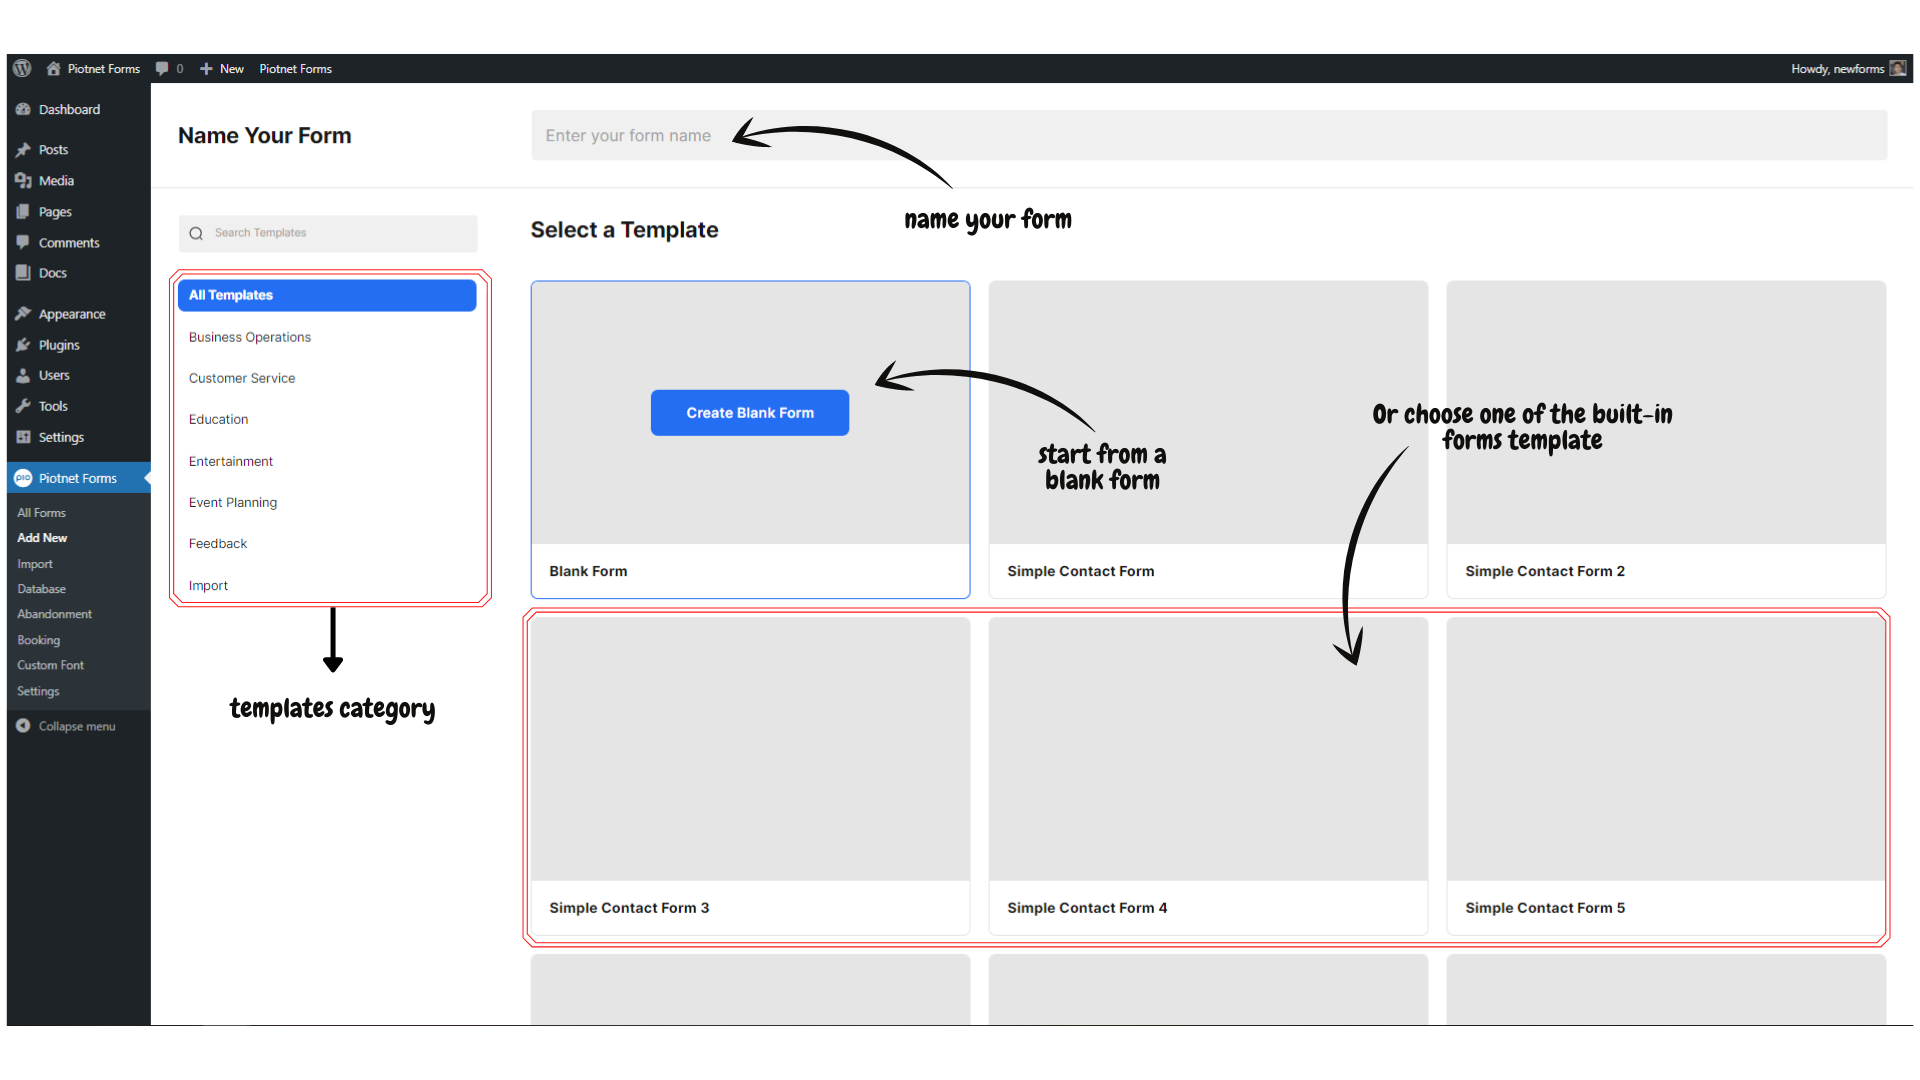Click the Dashboard gauge icon

pyautogui.click(x=23, y=109)
